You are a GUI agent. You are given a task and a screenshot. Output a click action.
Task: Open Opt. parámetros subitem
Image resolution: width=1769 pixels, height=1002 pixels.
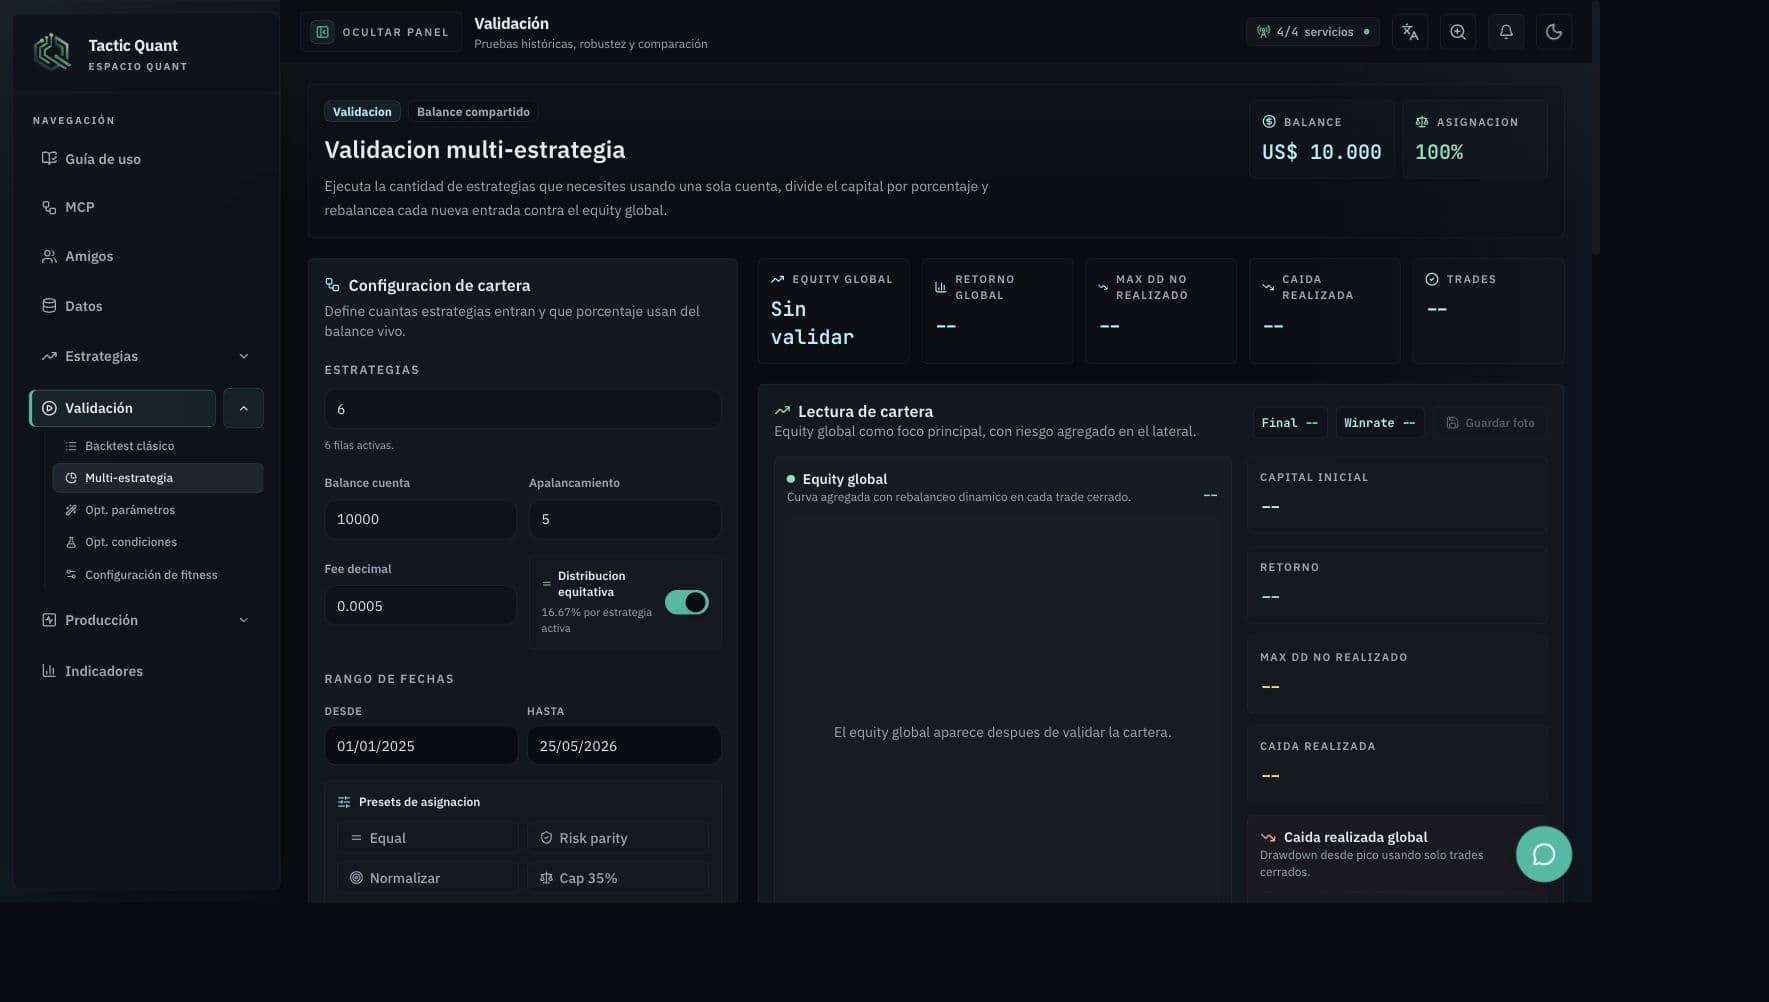[158, 510]
